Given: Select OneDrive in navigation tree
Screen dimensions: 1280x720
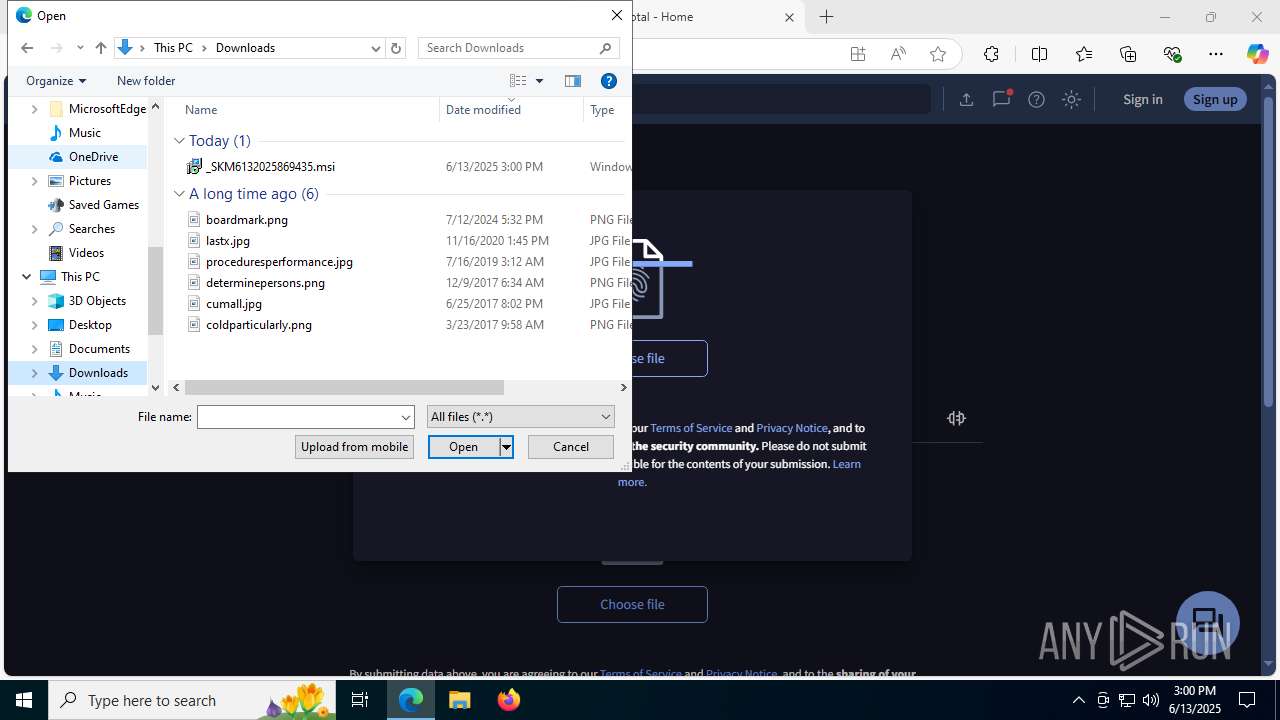Looking at the screenshot, I should click(93, 157).
